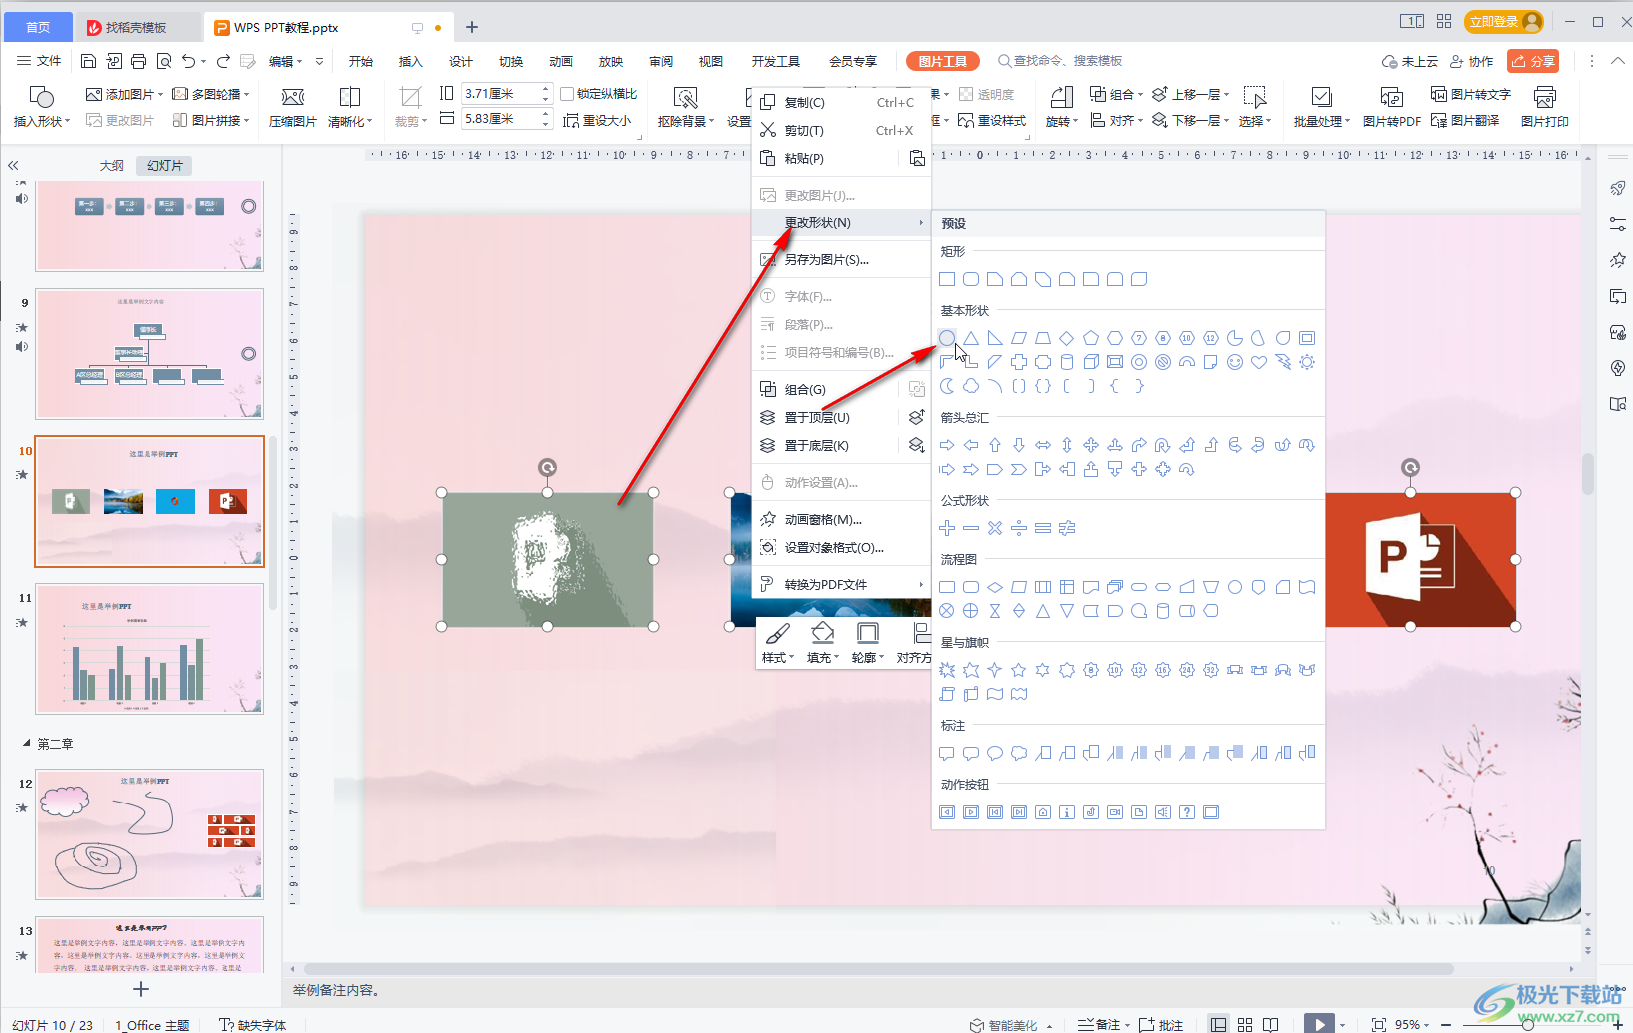Open the Group dropdown in ribbon
This screenshot has width=1633, height=1033.
point(1117,94)
